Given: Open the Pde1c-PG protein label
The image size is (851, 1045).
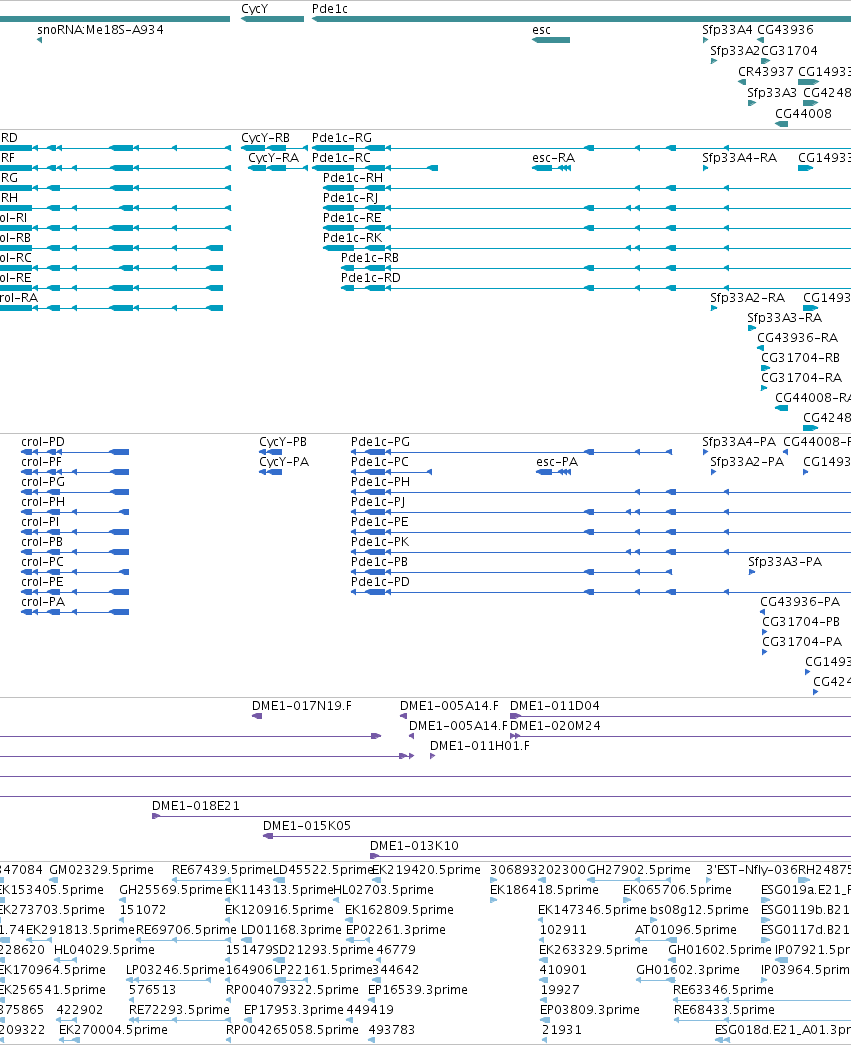Looking at the screenshot, I should [380, 441].
